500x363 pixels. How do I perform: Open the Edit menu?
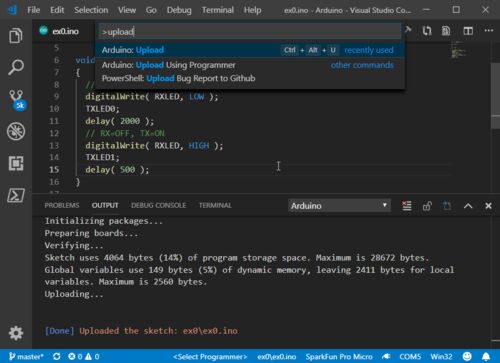[x=57, y=10]
